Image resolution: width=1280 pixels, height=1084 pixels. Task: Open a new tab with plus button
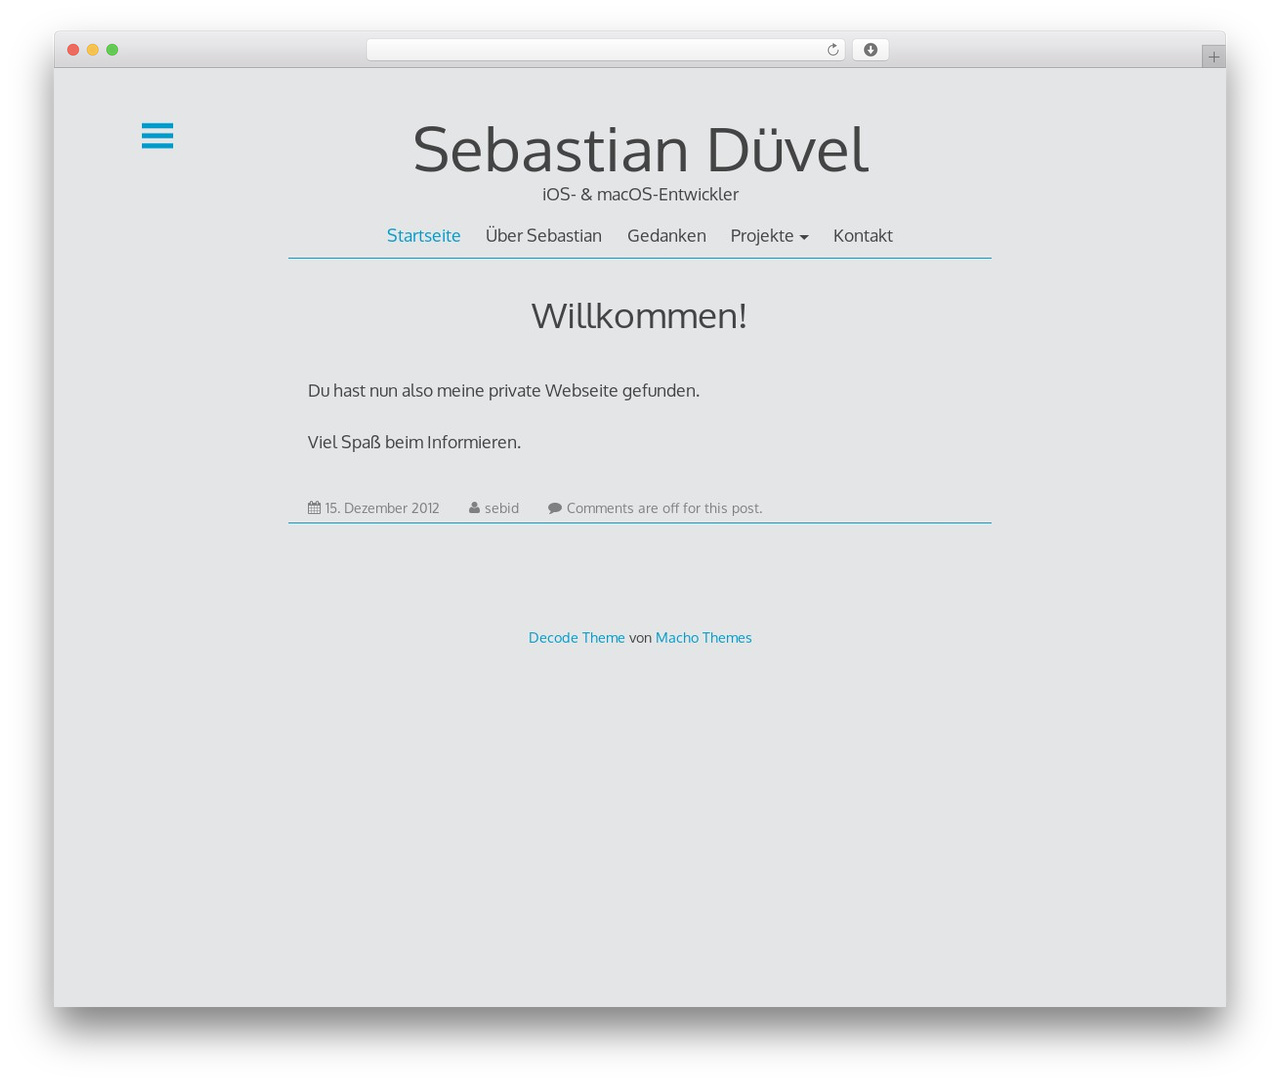(1213, 57)
